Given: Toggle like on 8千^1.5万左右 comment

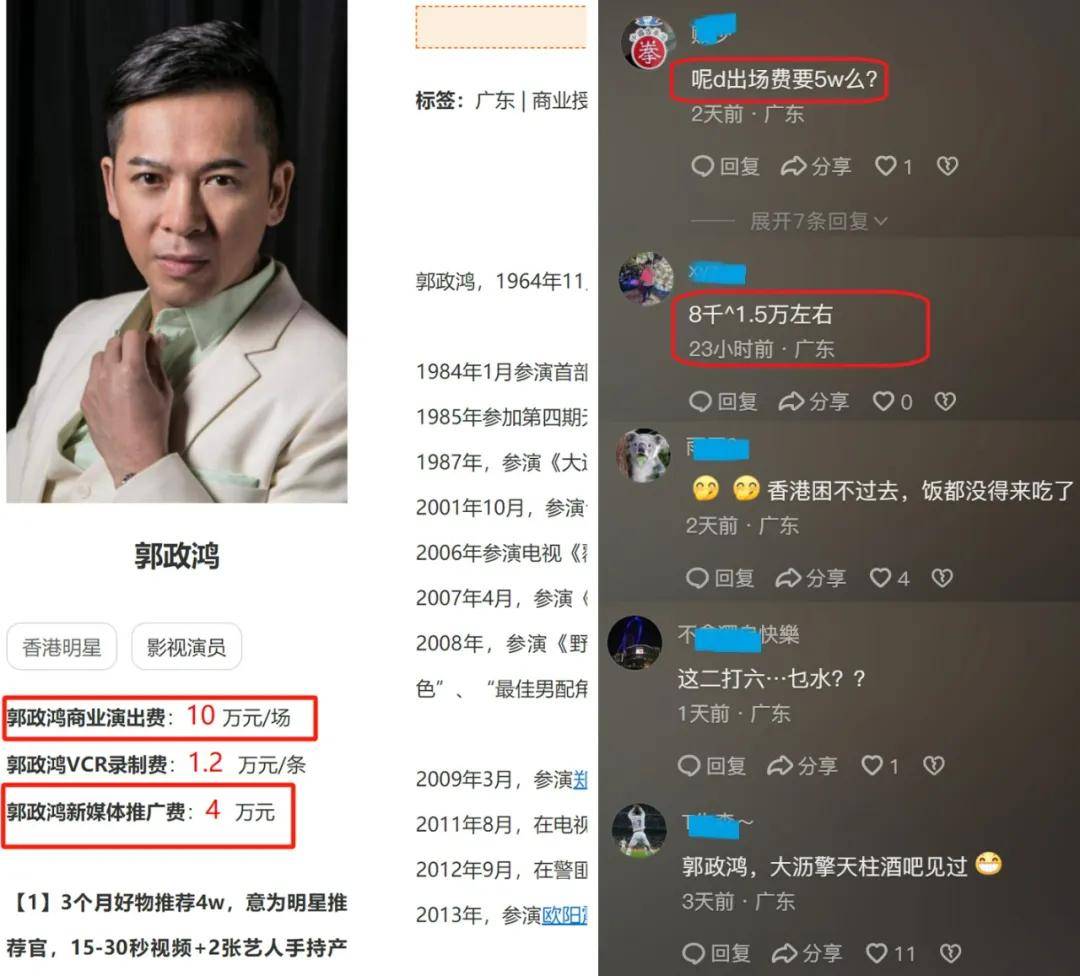Looking at the screenshot, I should (892, 402).
